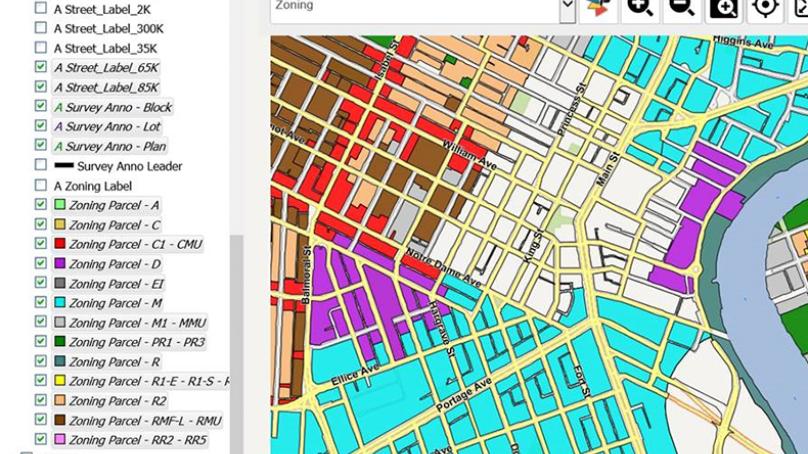The height and width of the screenshot is (454, 808).
Task: Click the Balmoral St map label
Action: pos(305,275)
